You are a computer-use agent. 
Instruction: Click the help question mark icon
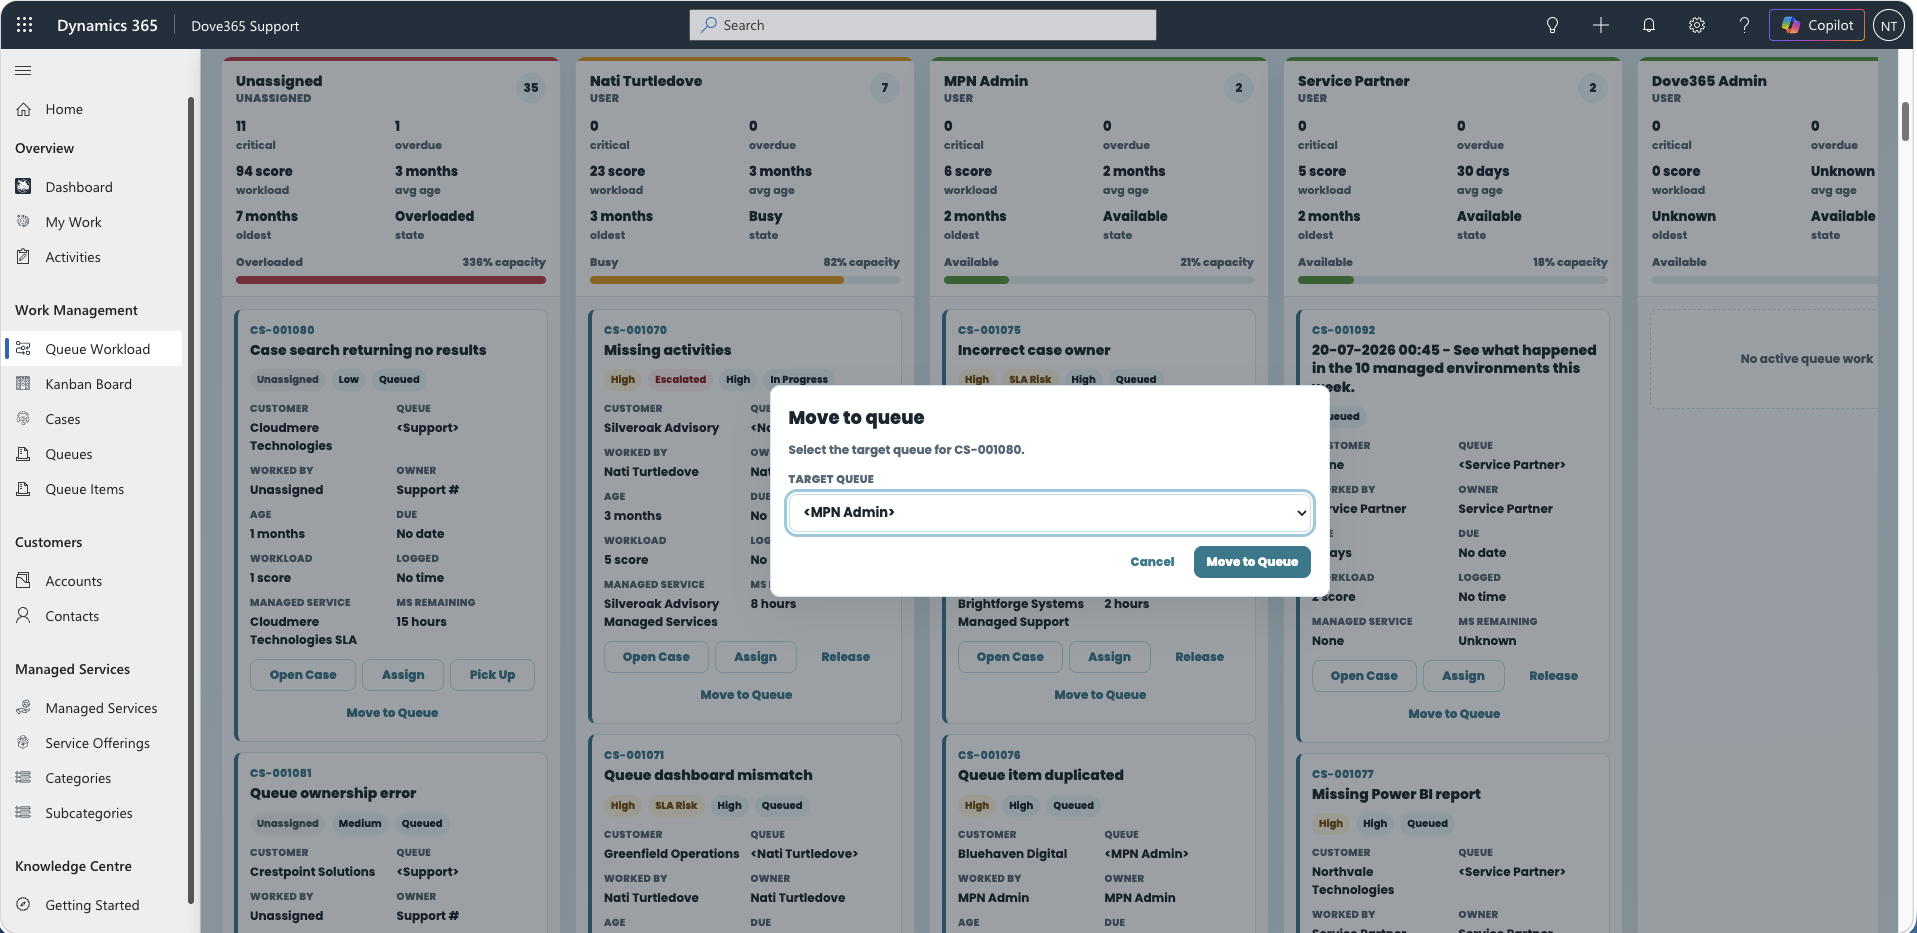(1744, 25)
